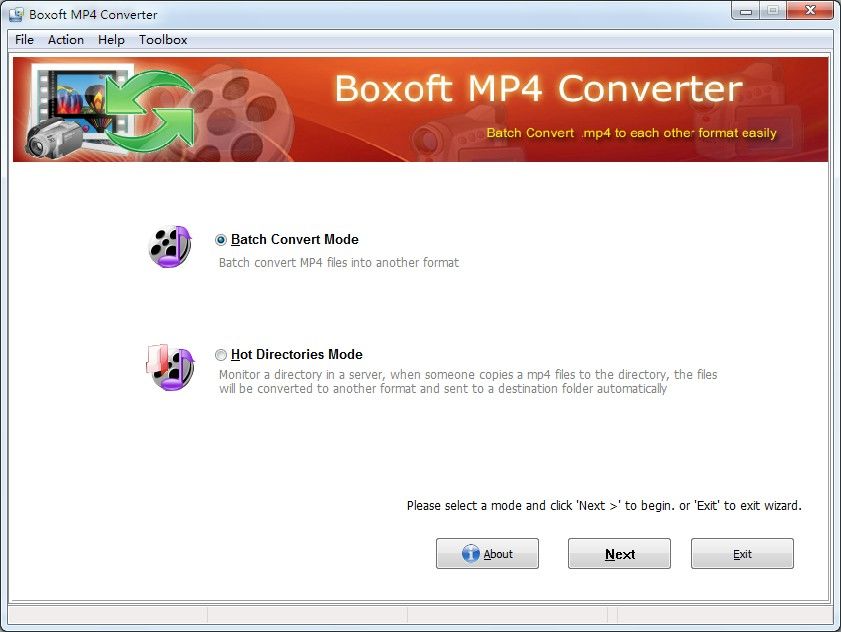Click the Batch Convert Mode label
The height and width of the screenshot is (632, 841).
click(294, 239)
